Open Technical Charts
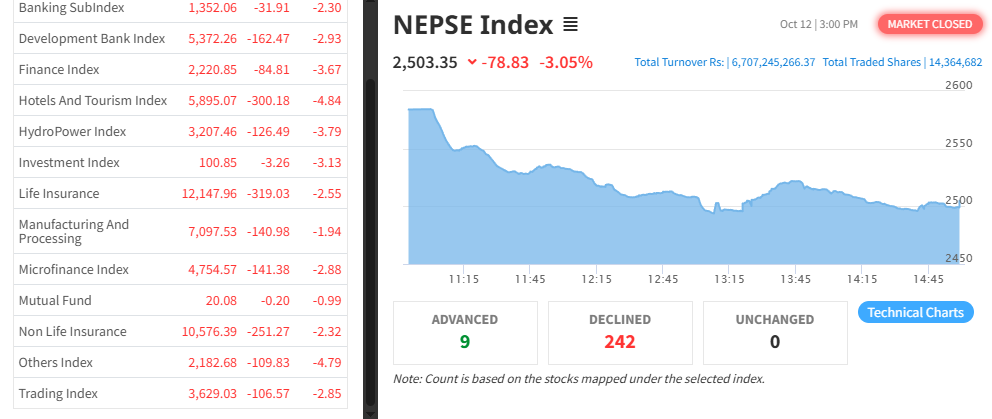The width and height of the screenshot is (992, 419). (x=915, y=312)
